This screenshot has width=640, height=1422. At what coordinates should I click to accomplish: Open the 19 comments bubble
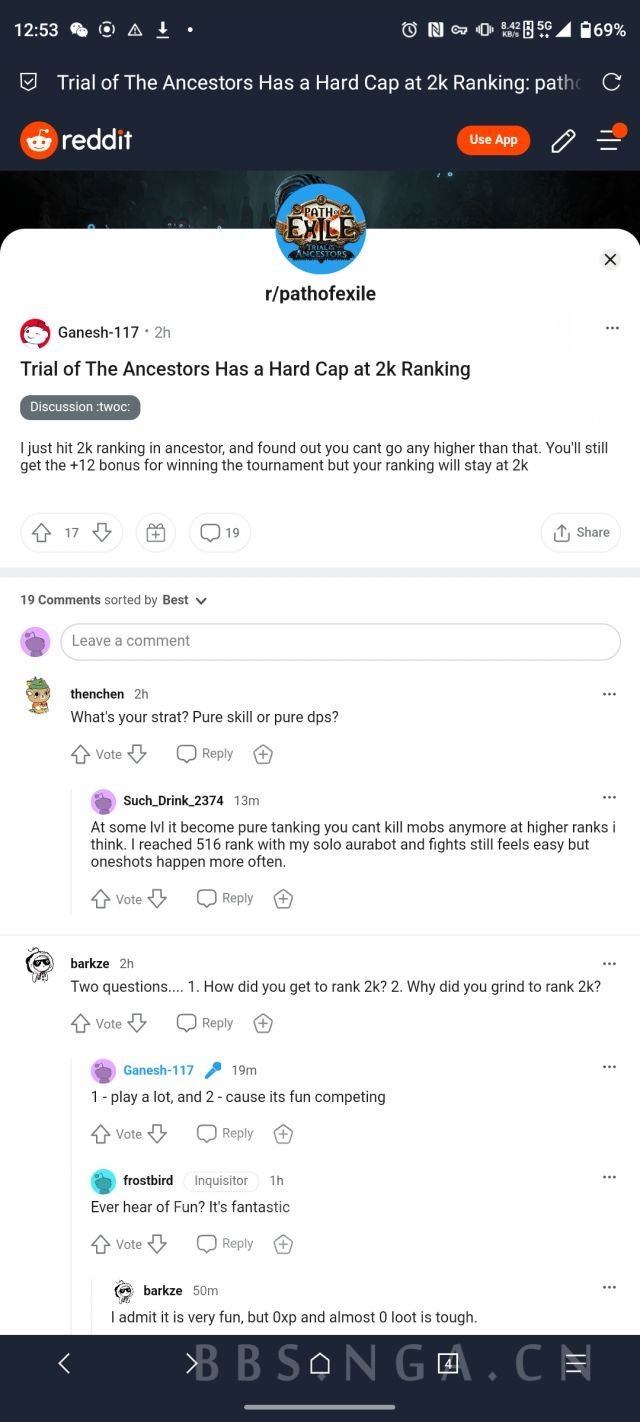point(220,533)
